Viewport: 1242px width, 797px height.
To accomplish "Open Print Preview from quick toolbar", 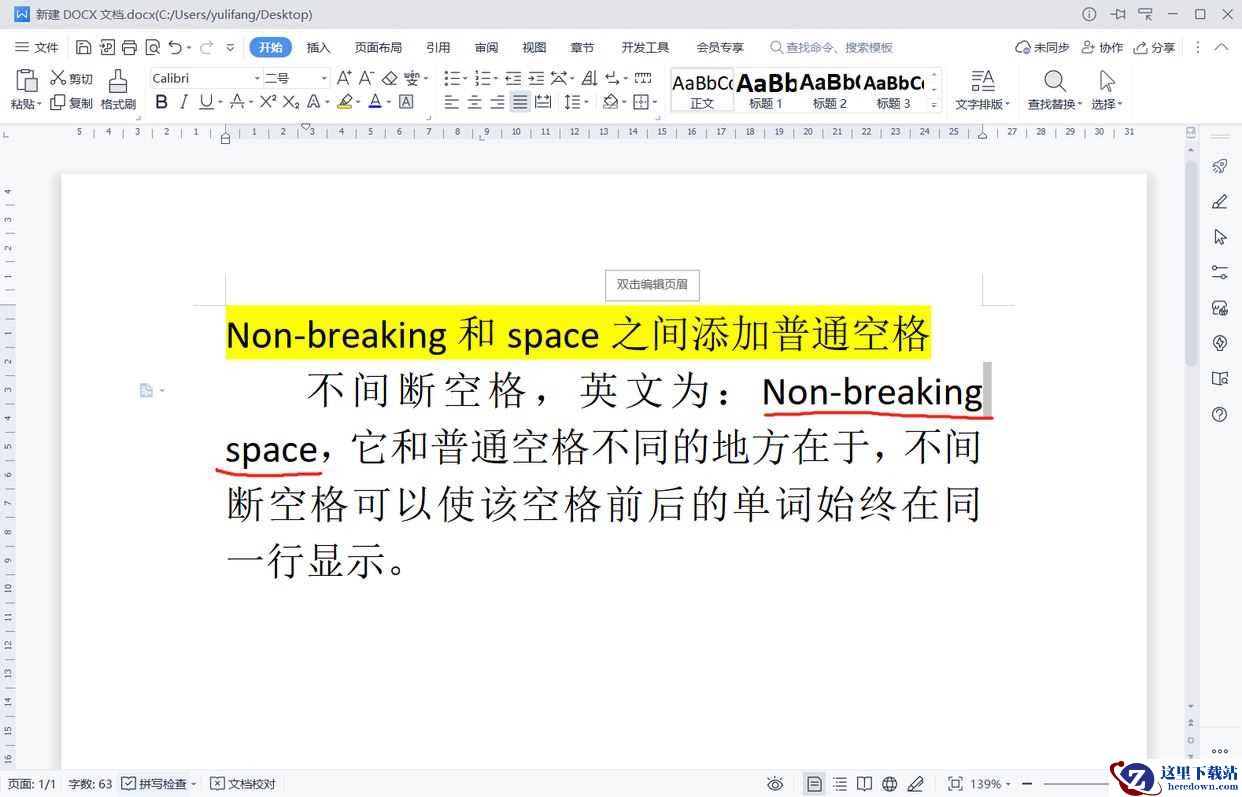I will [x=152, y=47].
